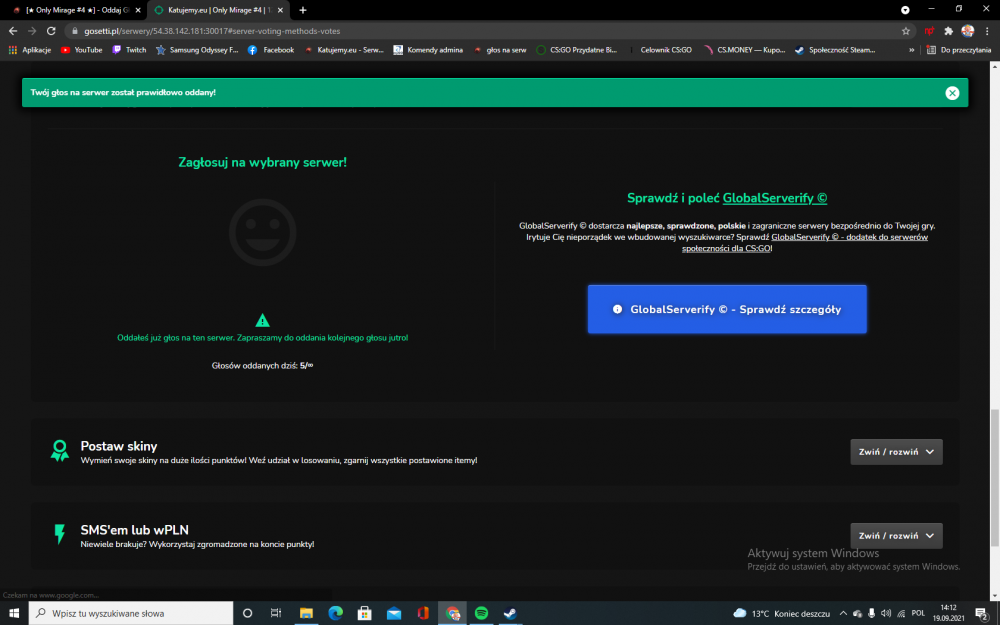Open Spotify from the taskbar
Screen dimensions: 1000x625
pyautogui.click(x=482, y=613)
